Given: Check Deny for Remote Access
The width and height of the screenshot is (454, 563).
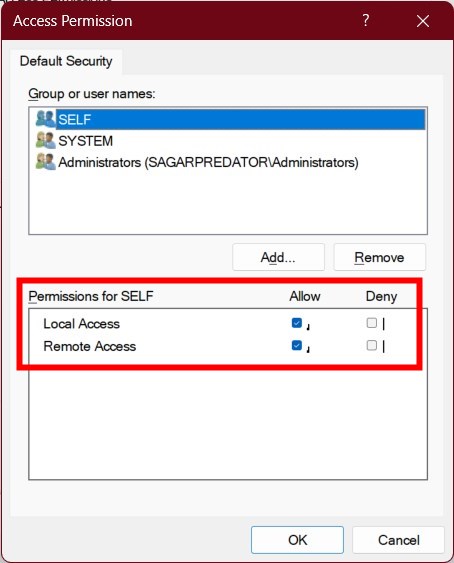Looking at the screenshot, I should [371, 345].
